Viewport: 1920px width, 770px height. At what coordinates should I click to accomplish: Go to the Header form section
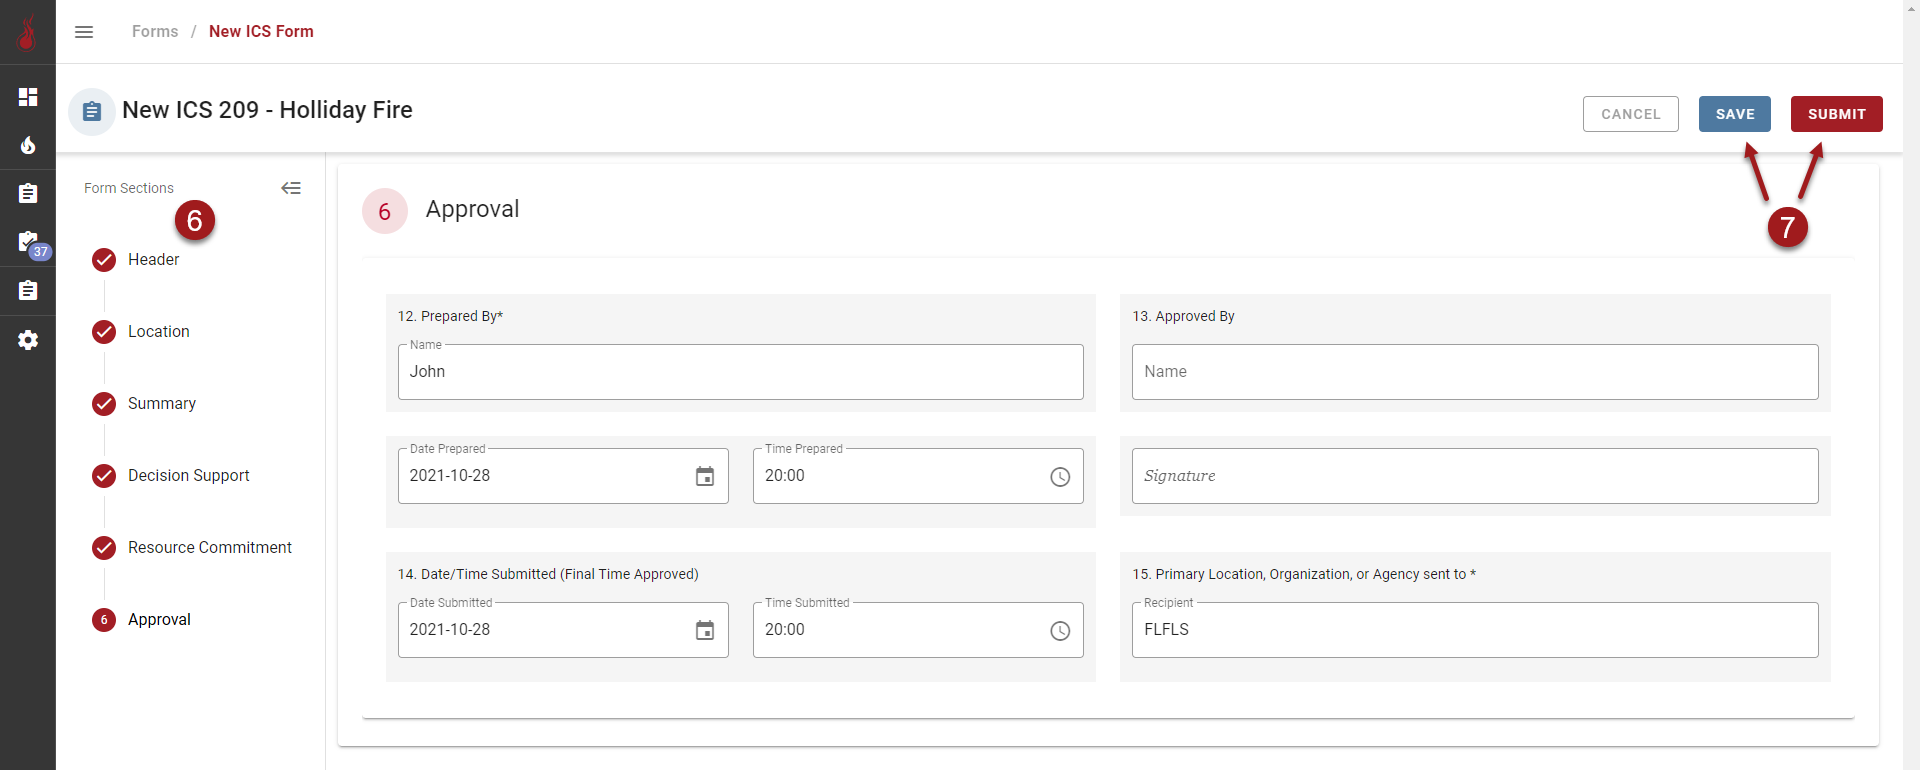coord(153,260)
